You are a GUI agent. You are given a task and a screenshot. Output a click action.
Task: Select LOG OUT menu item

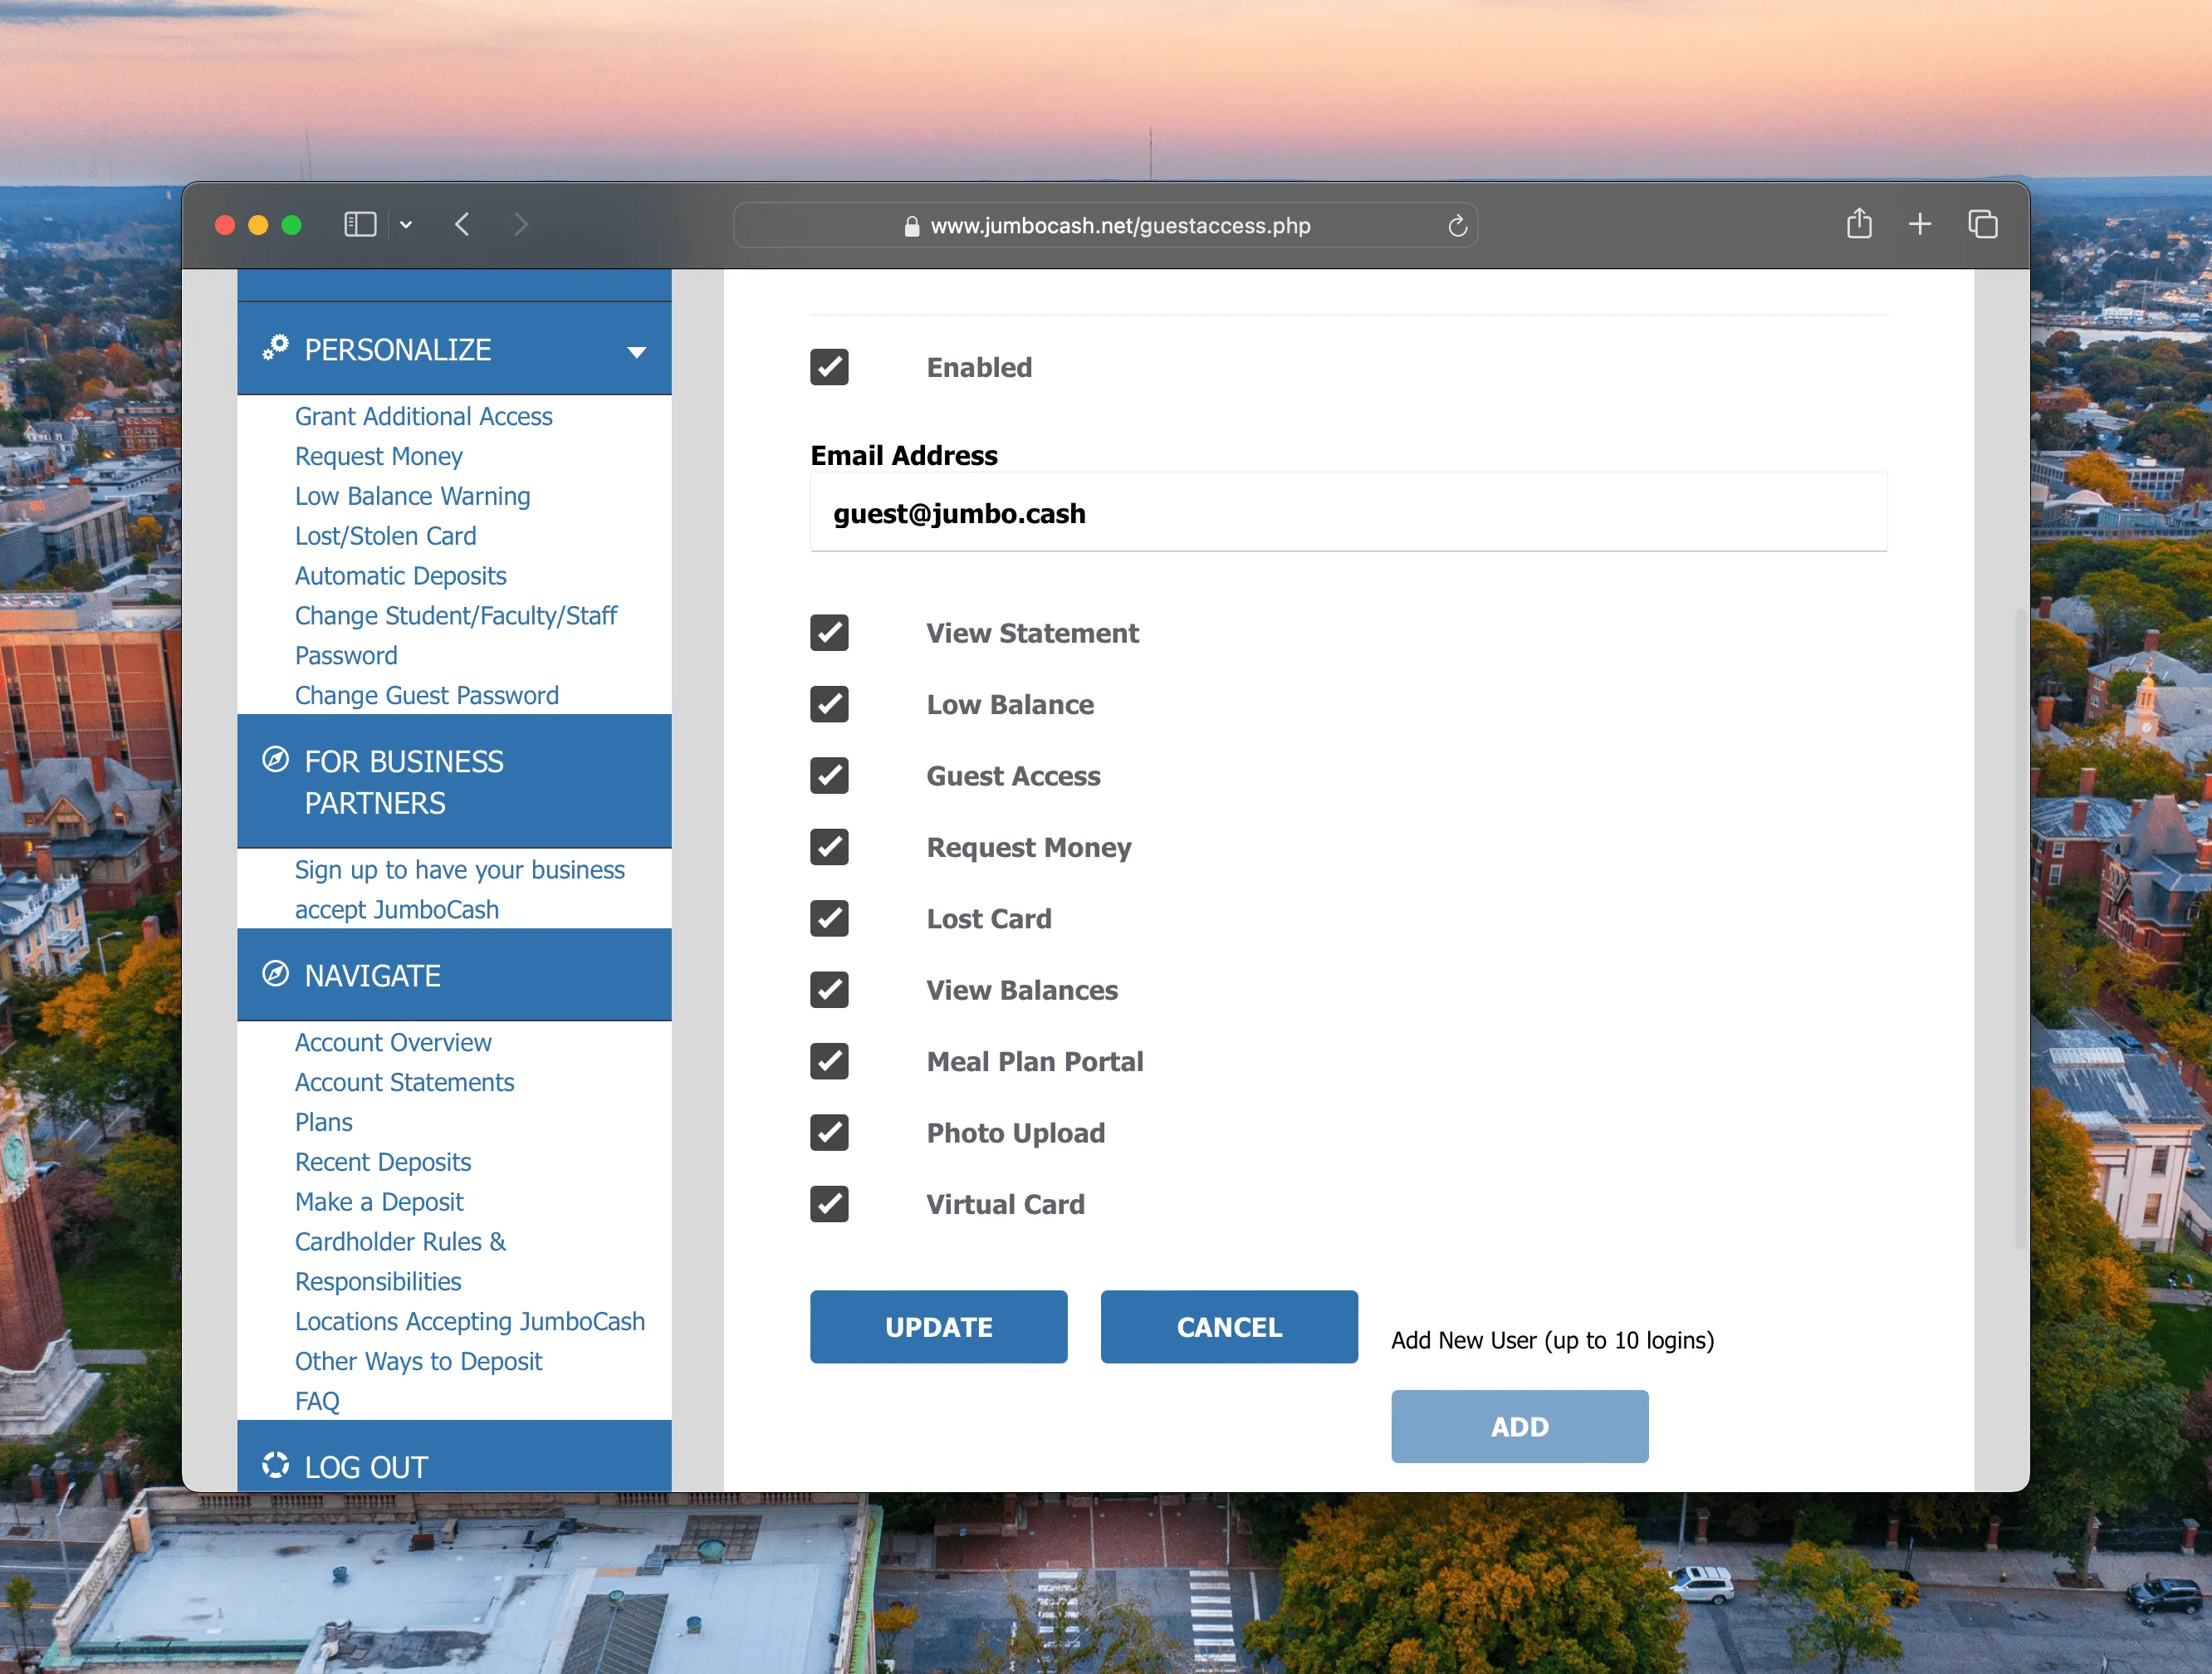tap(454, 1457)
